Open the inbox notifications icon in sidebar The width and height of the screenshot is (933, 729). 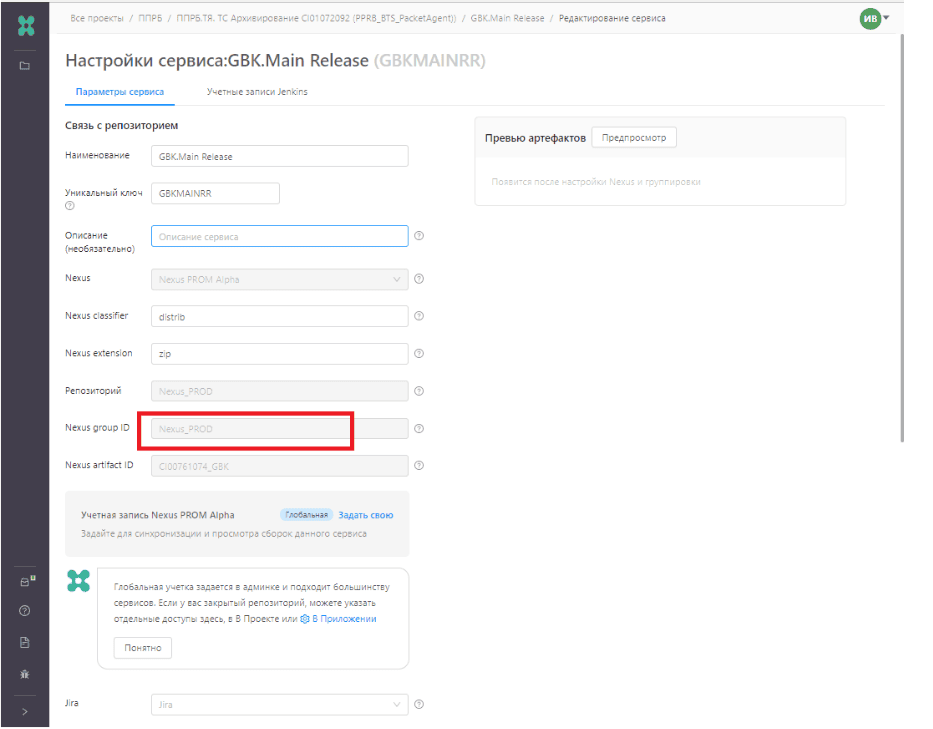(25, 581)
